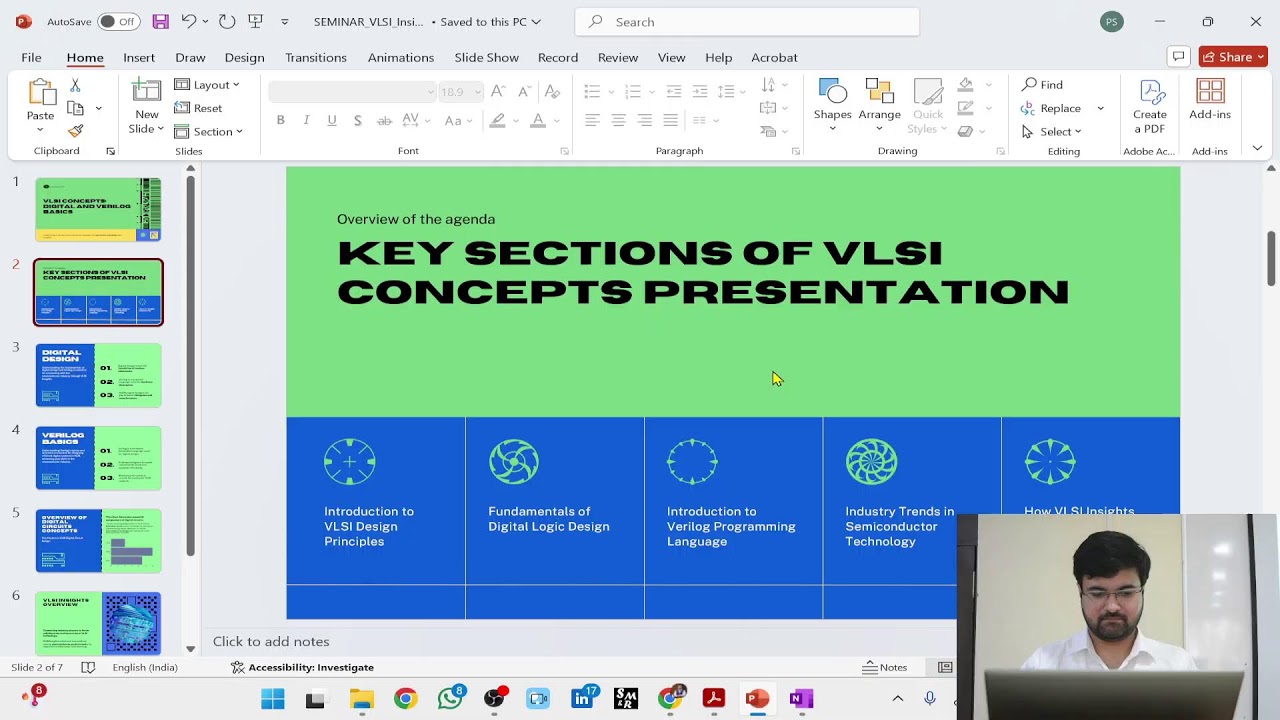Switch to the Animations tab
The height and width of the screenshot is (720, 1280).
tap(401, 57)
